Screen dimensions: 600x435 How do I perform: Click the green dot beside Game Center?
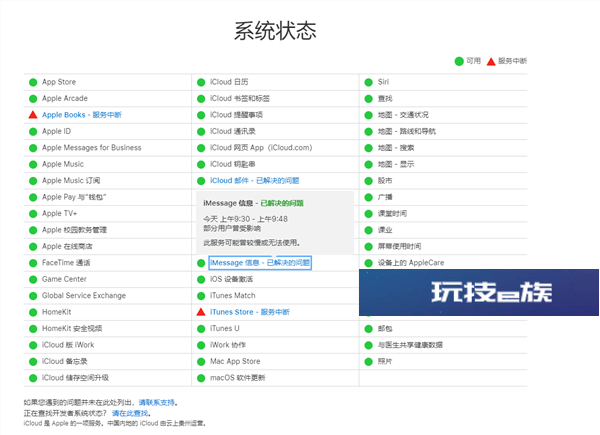pos(33,279)
